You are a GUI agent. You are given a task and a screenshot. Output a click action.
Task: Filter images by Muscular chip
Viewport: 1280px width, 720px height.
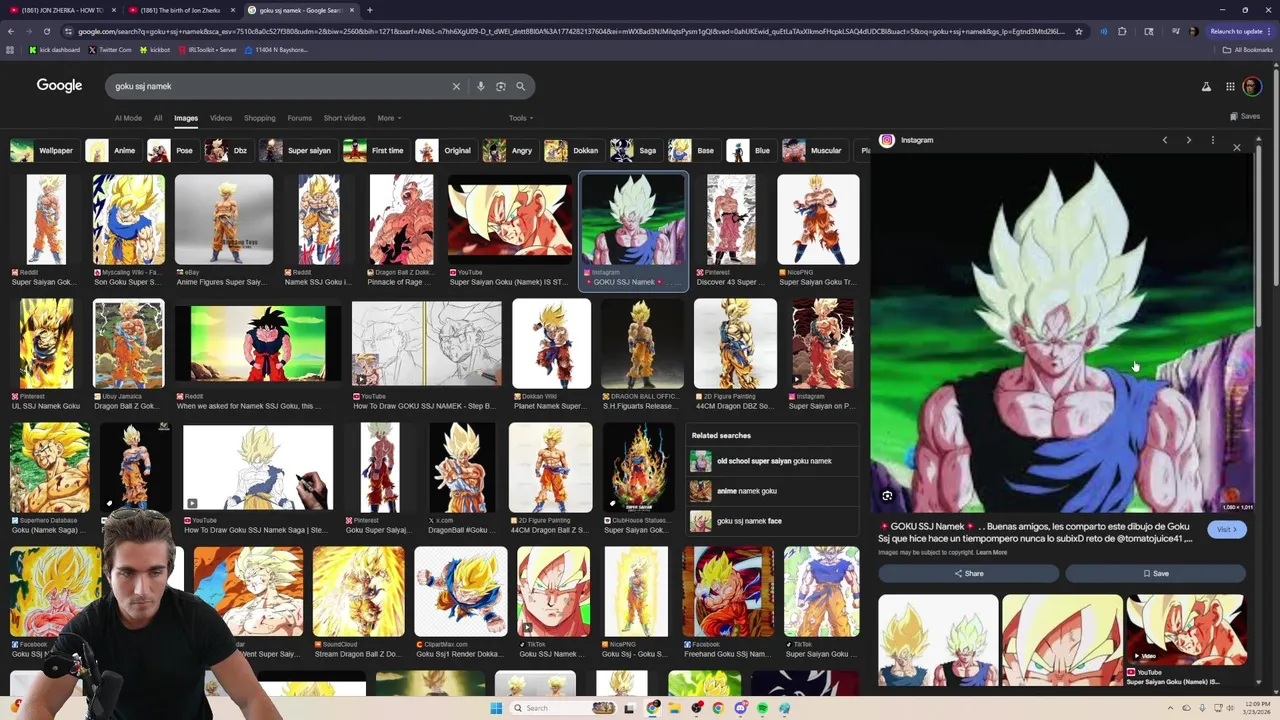point(813,151)
